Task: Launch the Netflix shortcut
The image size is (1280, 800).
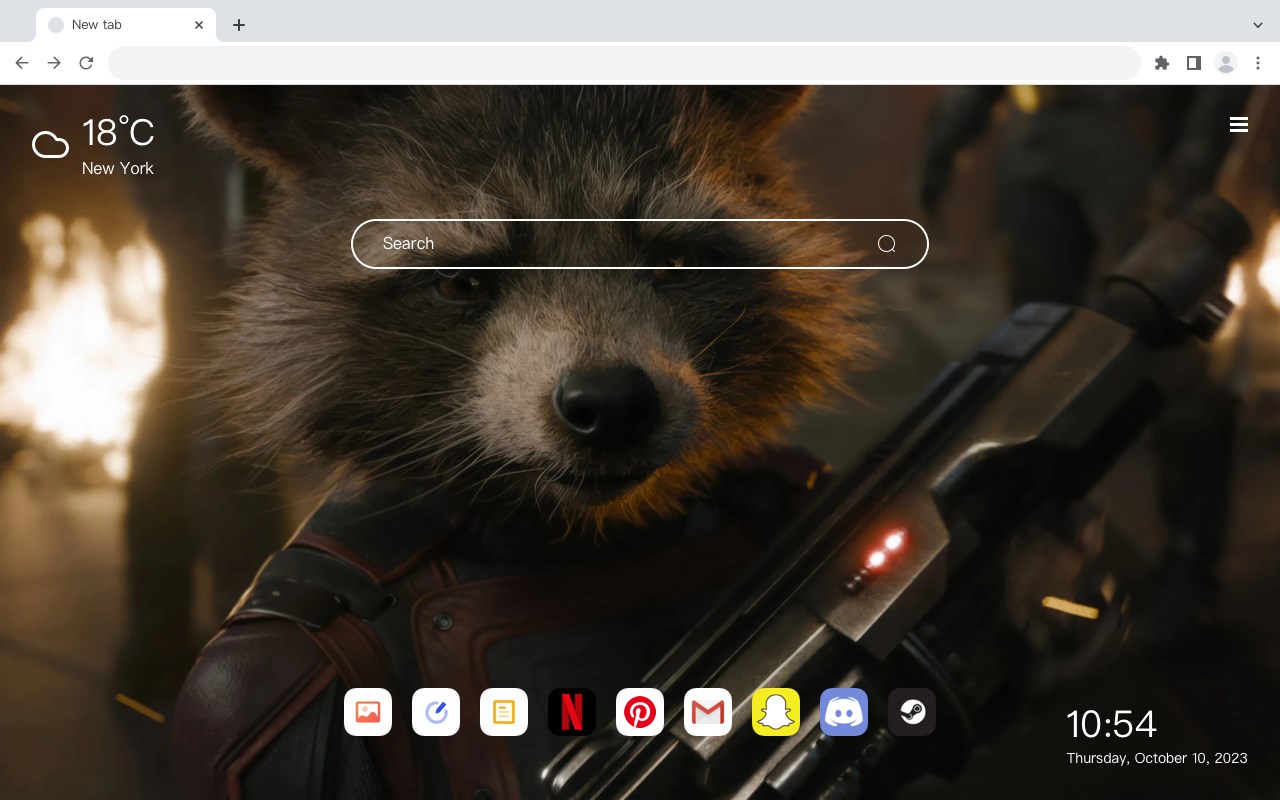Action: 572,712
